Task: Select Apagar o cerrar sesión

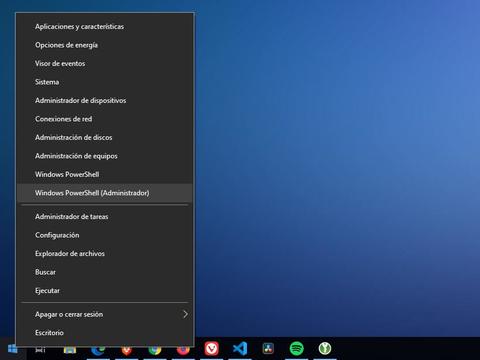Action: tap(105, 314)
